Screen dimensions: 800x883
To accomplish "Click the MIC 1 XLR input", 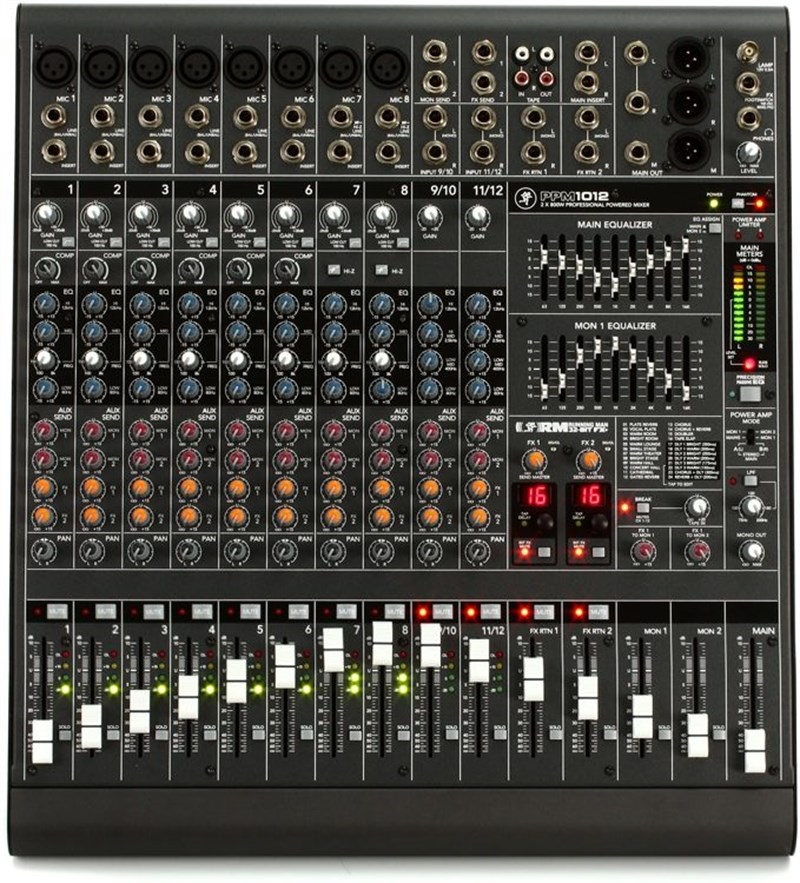I will coord(55,66).
